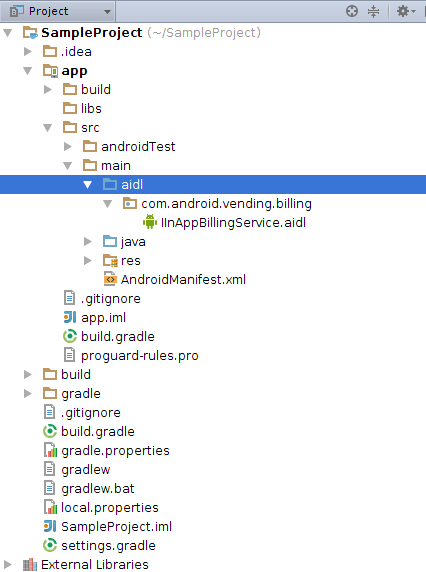This screenshot has width=426, height=572.
Task: Select the root-level build.gradle file
Action: [98, 432]
